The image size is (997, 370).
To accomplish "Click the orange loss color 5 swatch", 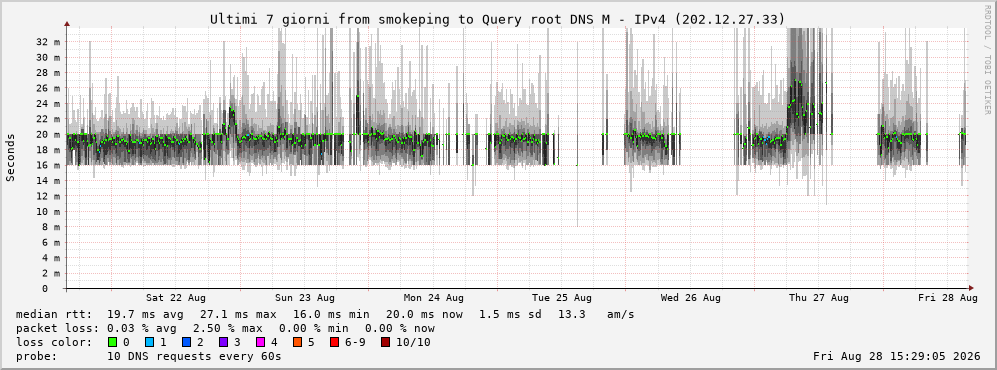I will 298,342.
